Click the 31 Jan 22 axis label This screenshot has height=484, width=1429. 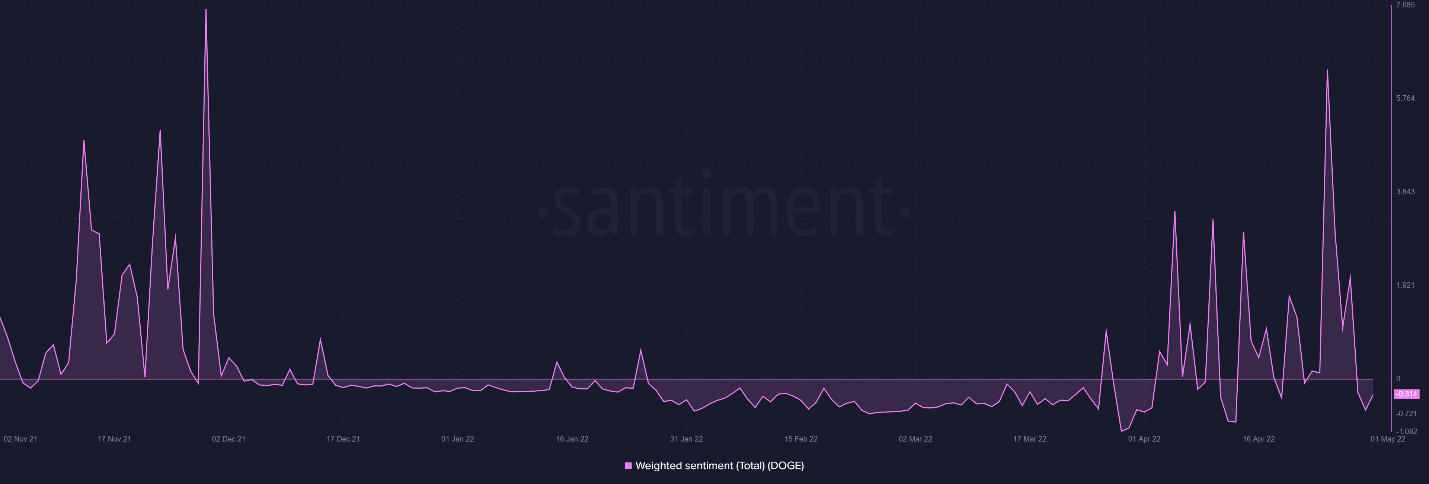pyautogui.click(x=686, y=438)
